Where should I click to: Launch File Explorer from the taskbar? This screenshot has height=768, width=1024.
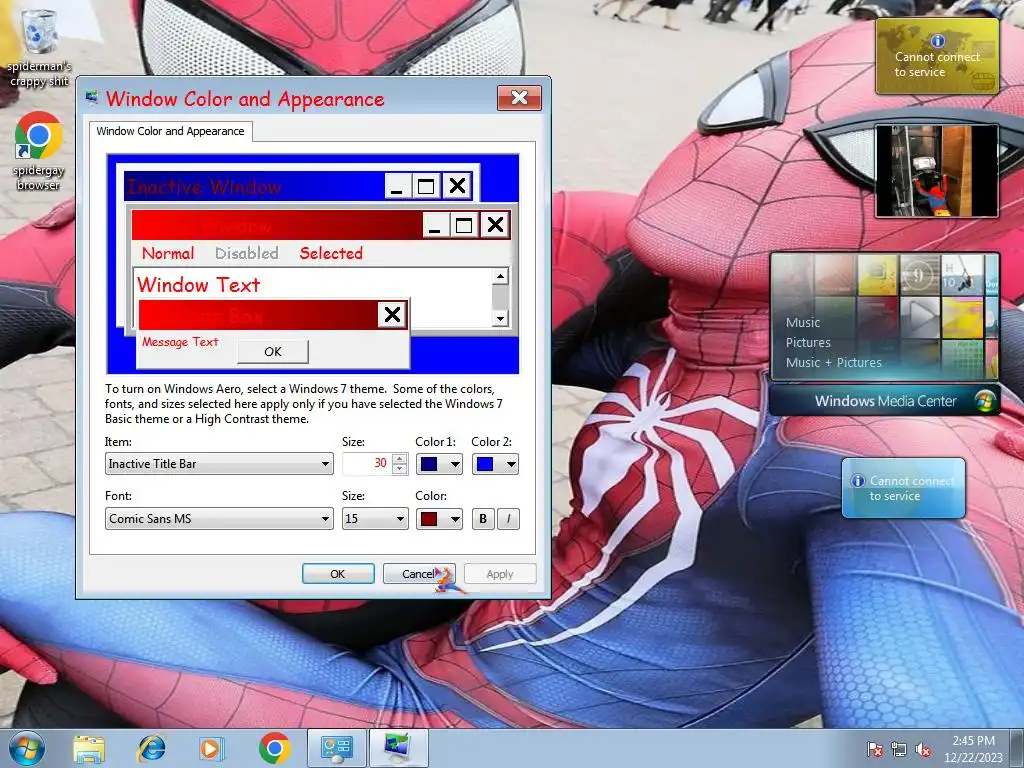[x=89, y=749]
